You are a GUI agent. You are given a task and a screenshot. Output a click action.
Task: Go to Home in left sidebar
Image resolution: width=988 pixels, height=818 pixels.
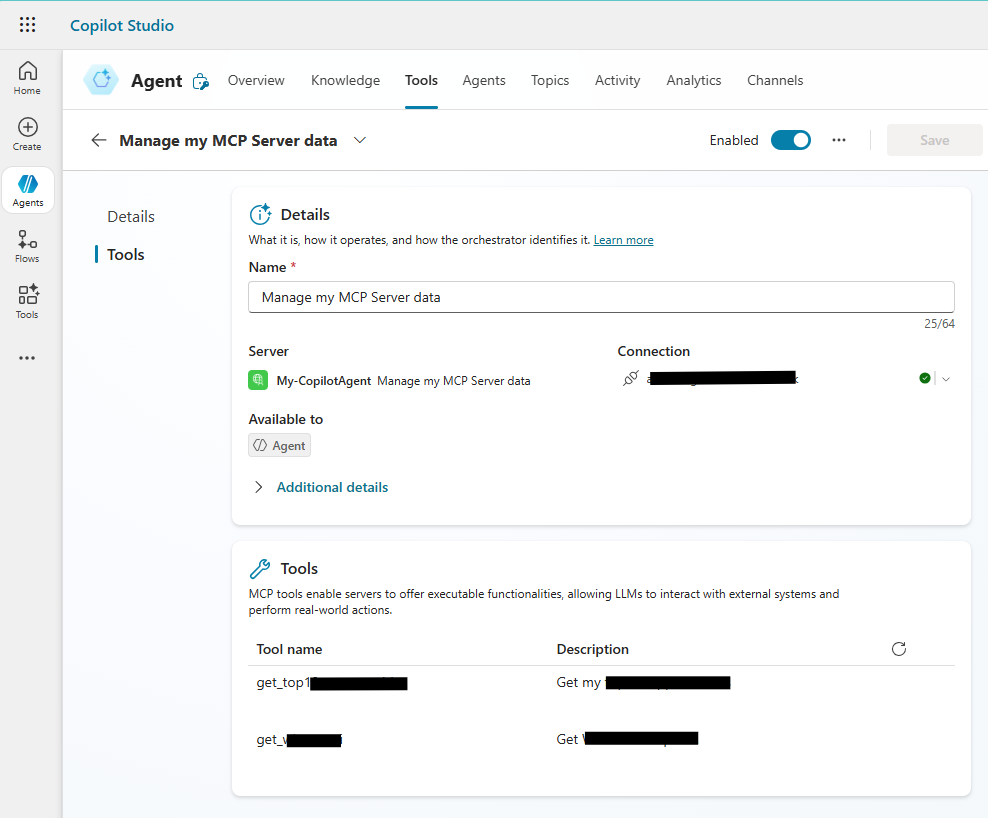[27, 78]
